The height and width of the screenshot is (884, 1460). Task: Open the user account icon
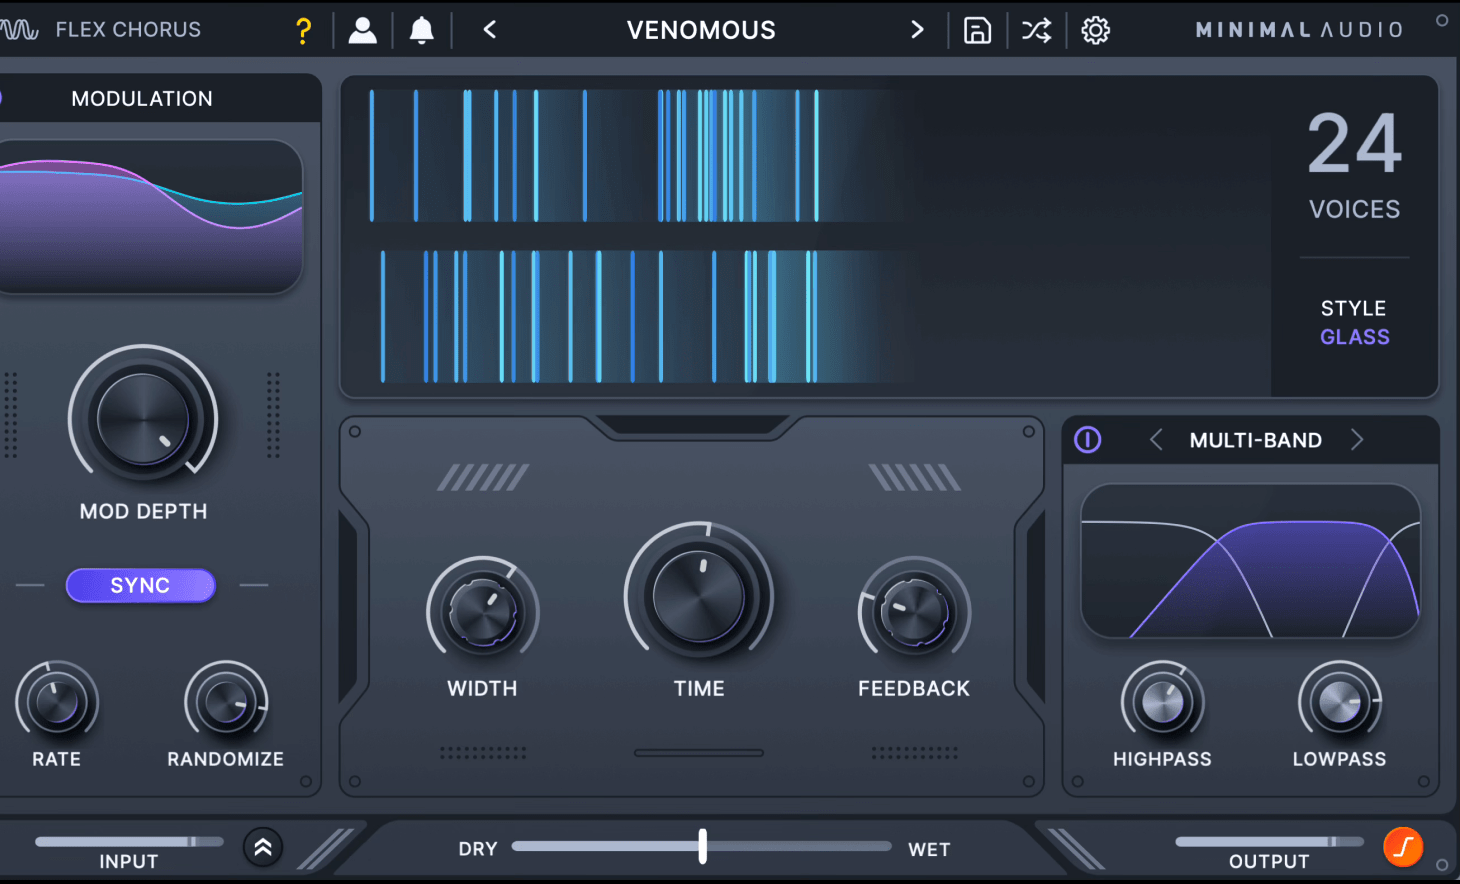coord(362,30)
